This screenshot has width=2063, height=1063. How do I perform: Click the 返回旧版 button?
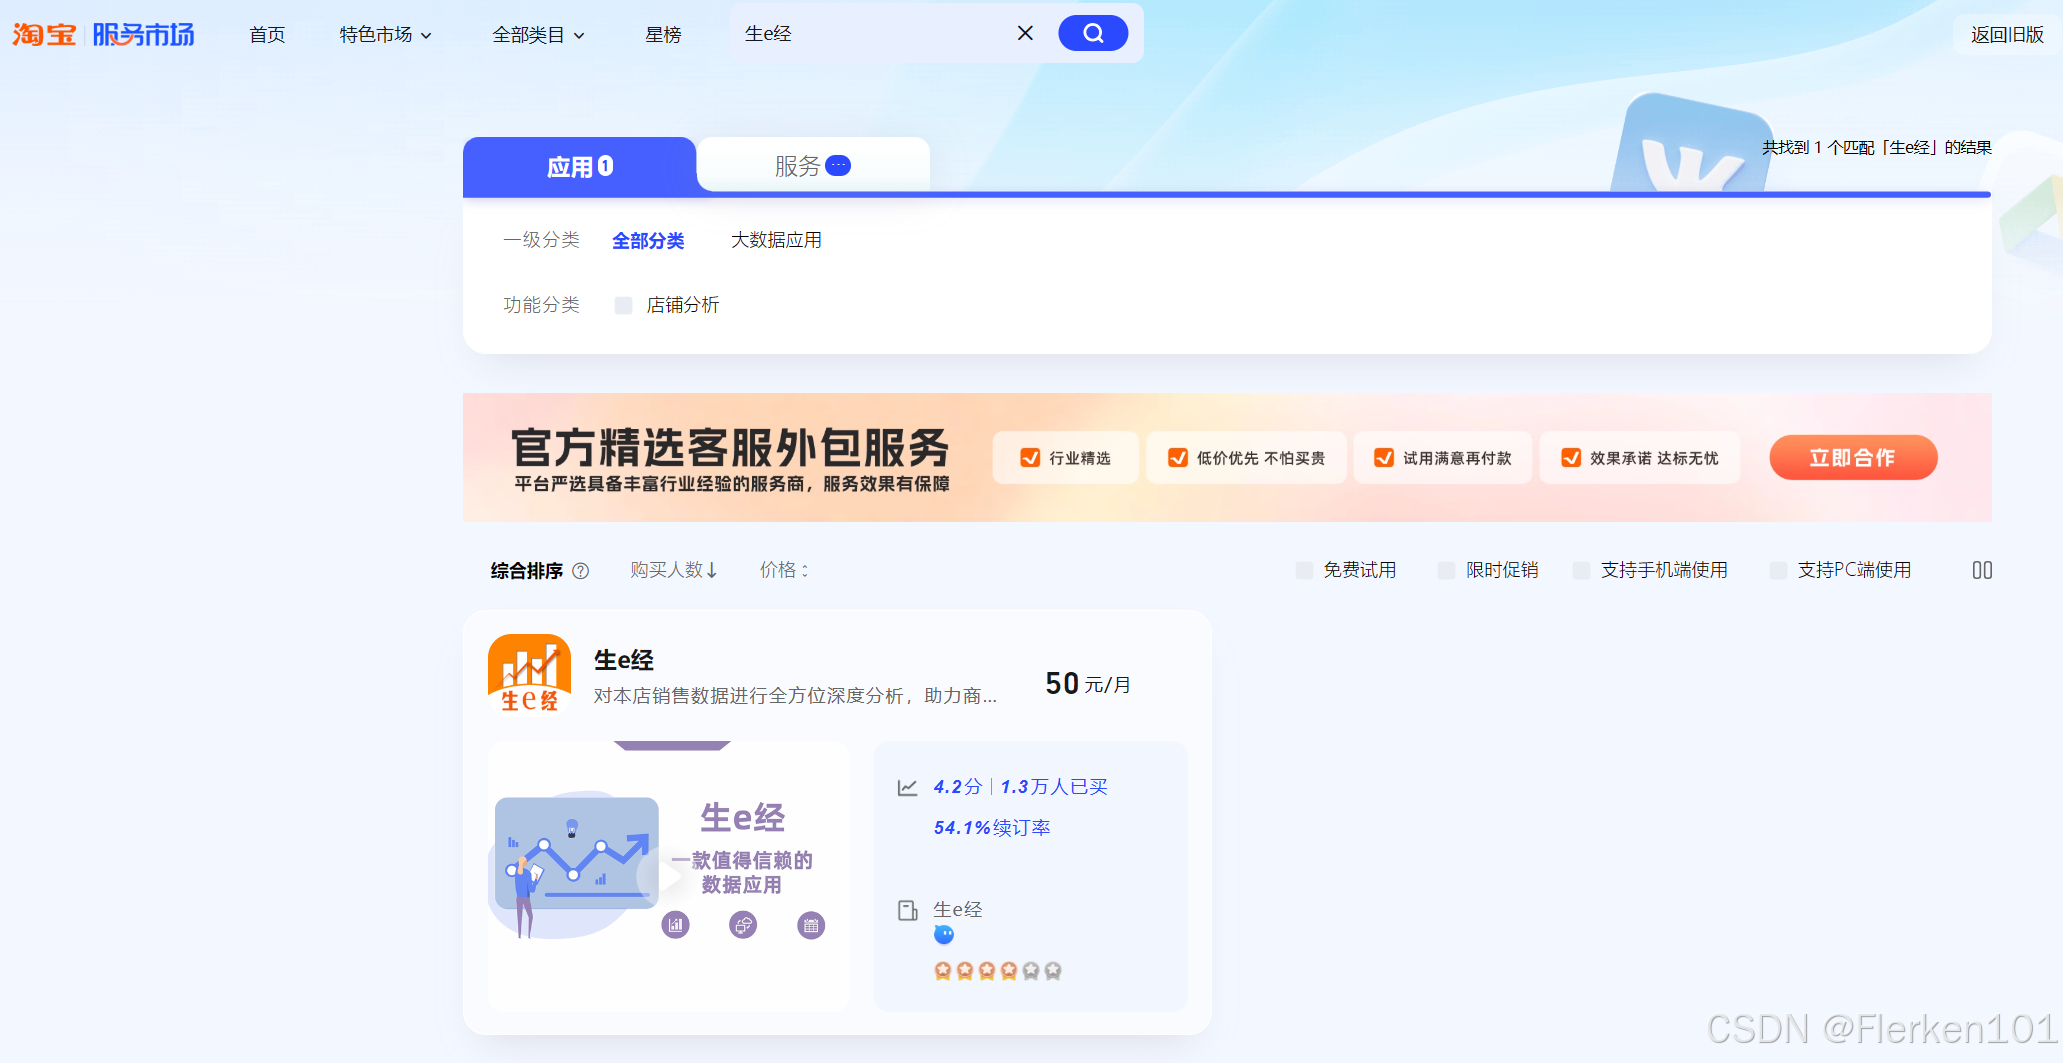[x=2007, y=35]
